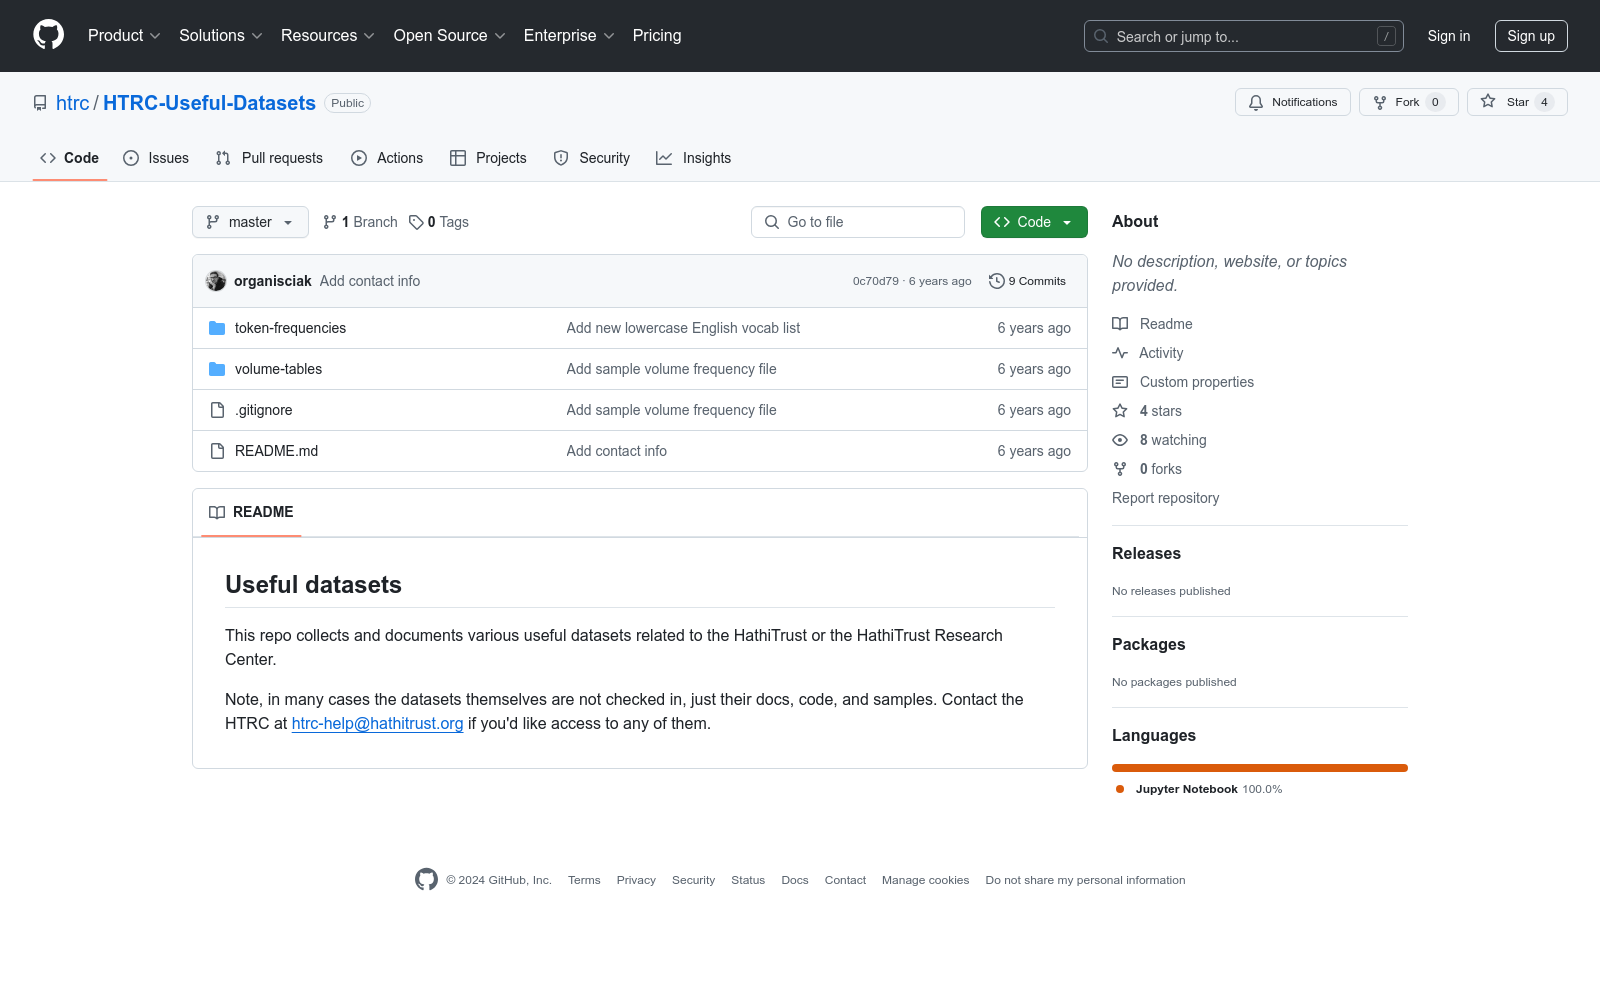
Task: Open the htrc organization link
Action: (x=72, y=103)
